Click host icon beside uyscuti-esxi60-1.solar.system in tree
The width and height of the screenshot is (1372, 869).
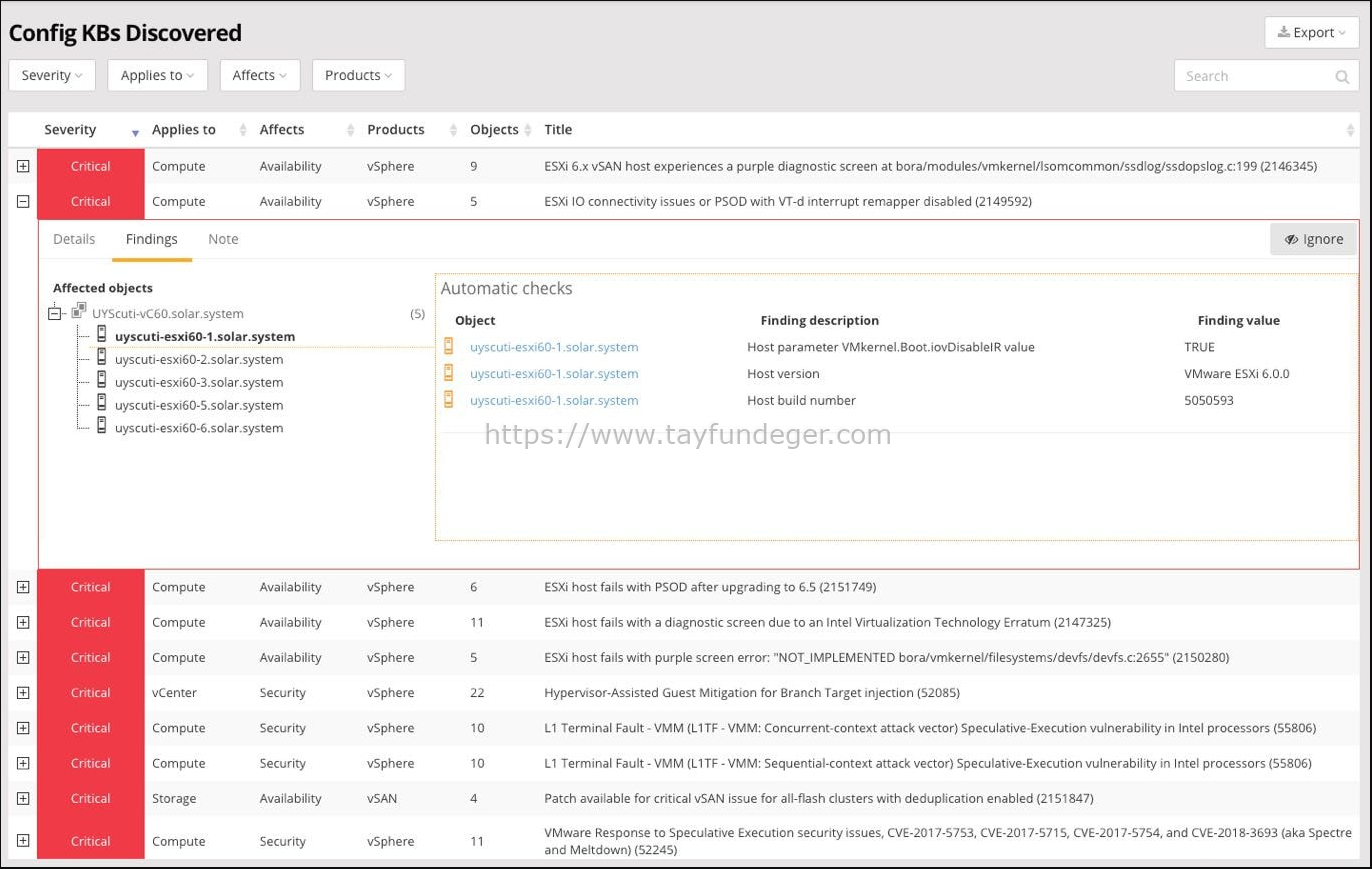click(102, 335)
